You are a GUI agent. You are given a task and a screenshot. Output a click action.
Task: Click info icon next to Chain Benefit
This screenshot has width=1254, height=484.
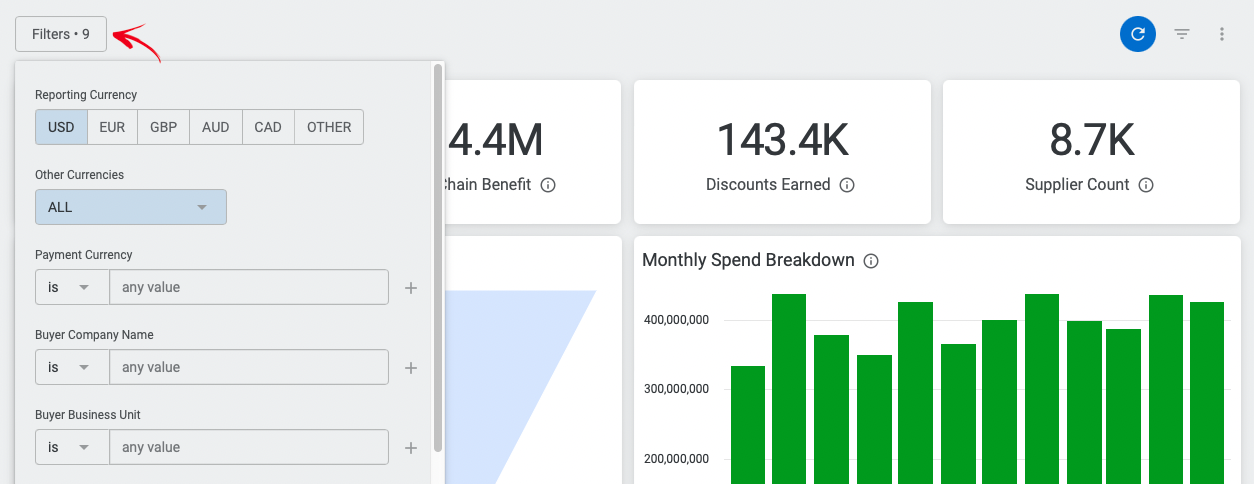click(548, 185)
